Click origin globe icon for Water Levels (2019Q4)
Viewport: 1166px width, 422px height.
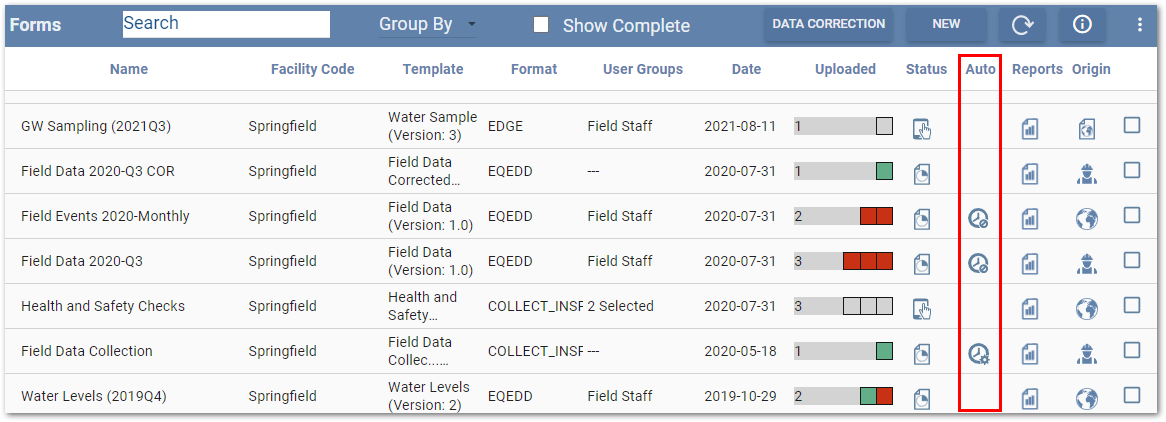coord(1087,398)
